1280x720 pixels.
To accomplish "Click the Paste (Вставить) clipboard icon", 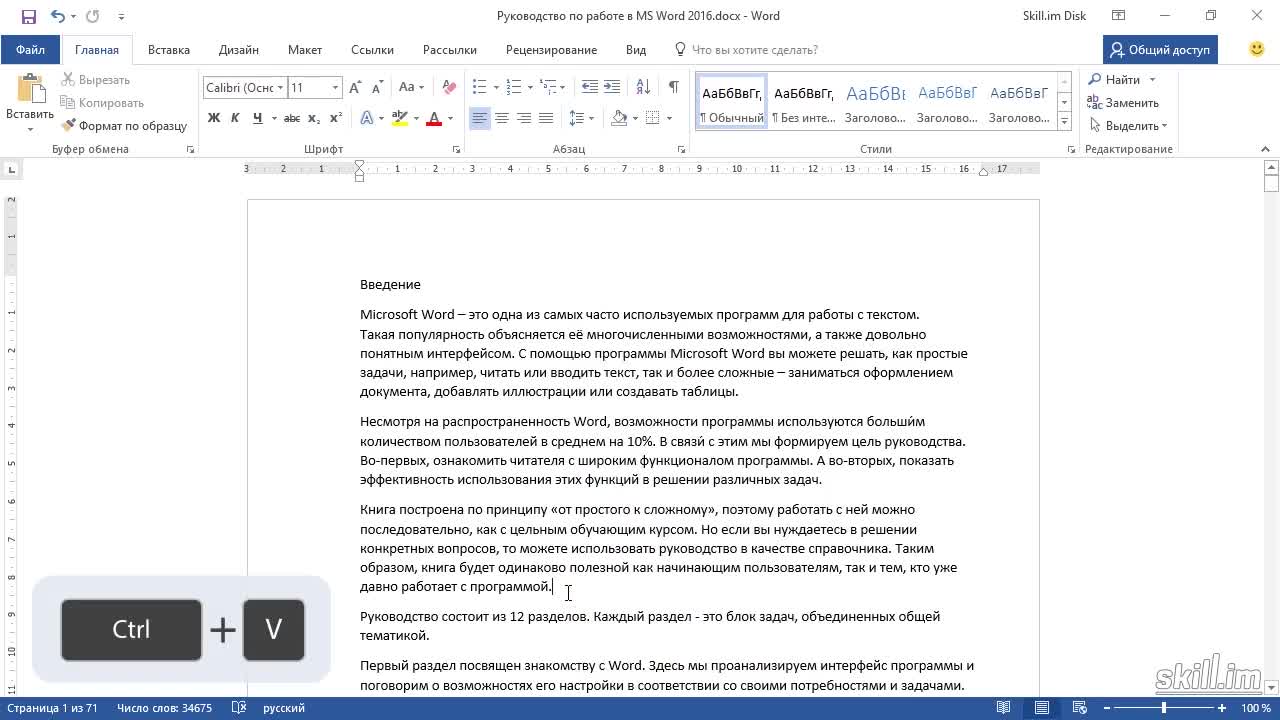I will coord(30,90).
